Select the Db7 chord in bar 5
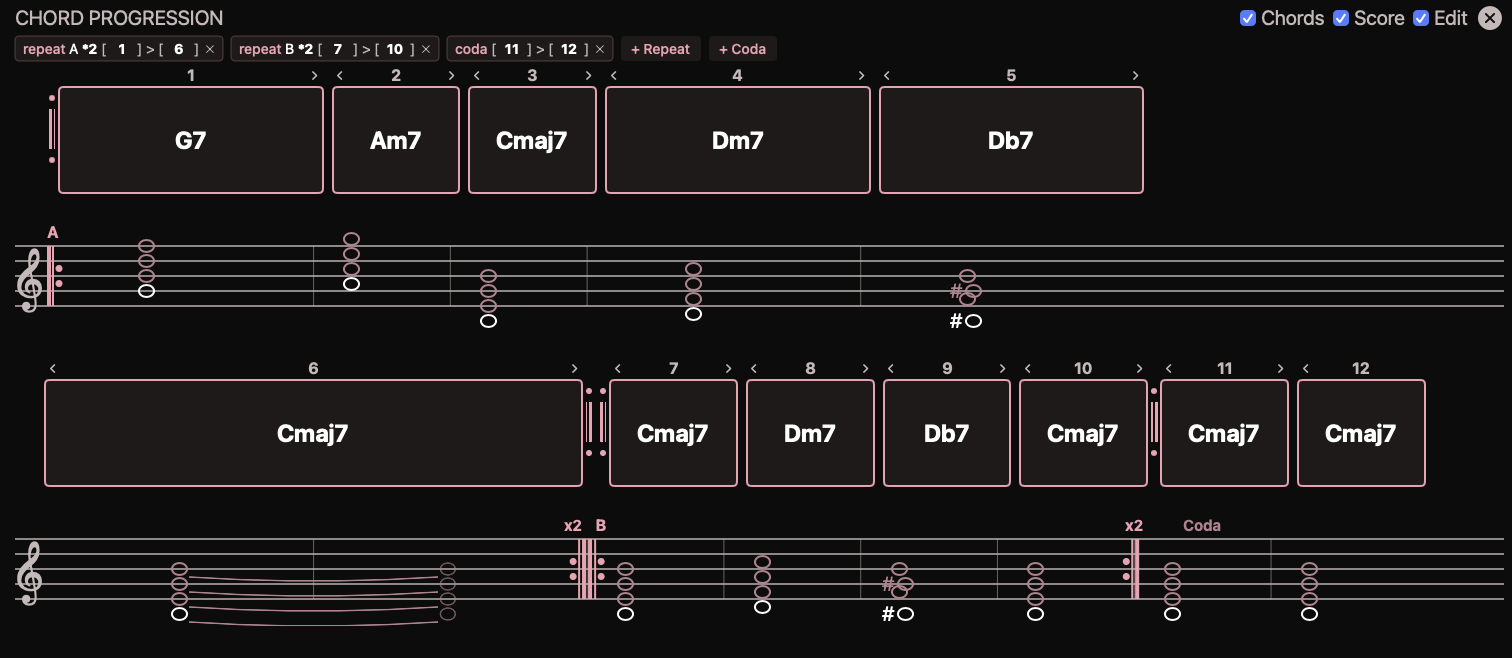The image size is (1512, 658). coord(1010,140)
